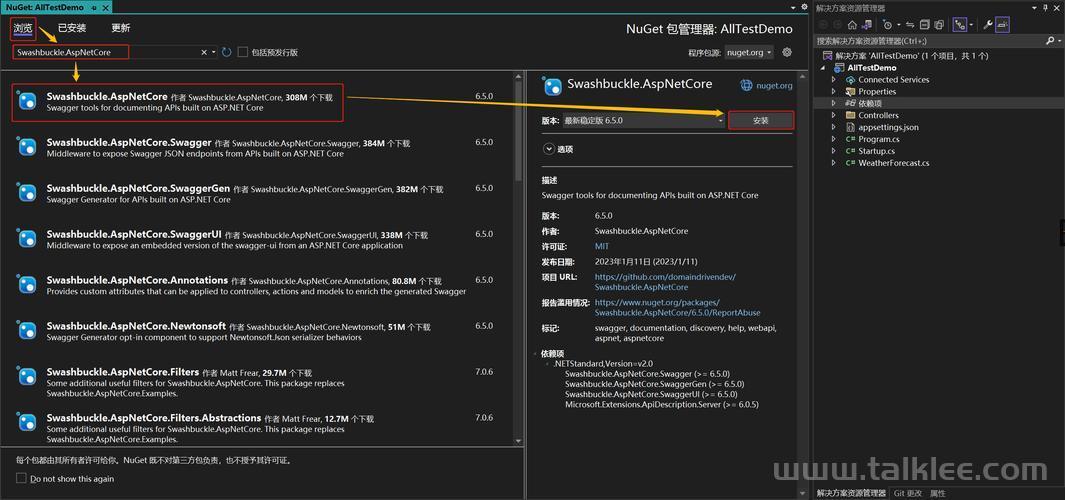Open properties wrench in Solution Explorer
Viewport: 1065px width, 500px height.
point(988,24)
